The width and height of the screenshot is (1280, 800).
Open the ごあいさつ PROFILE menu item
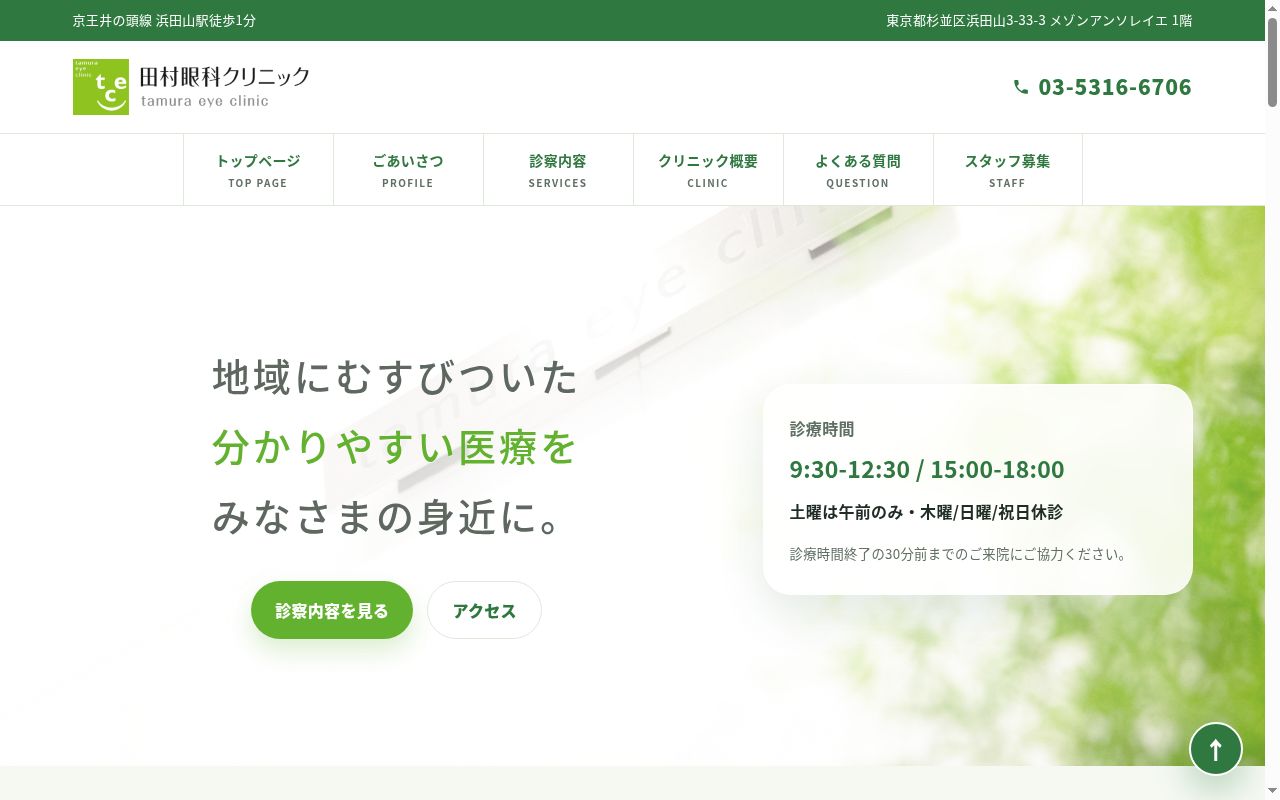coord(408,170)
